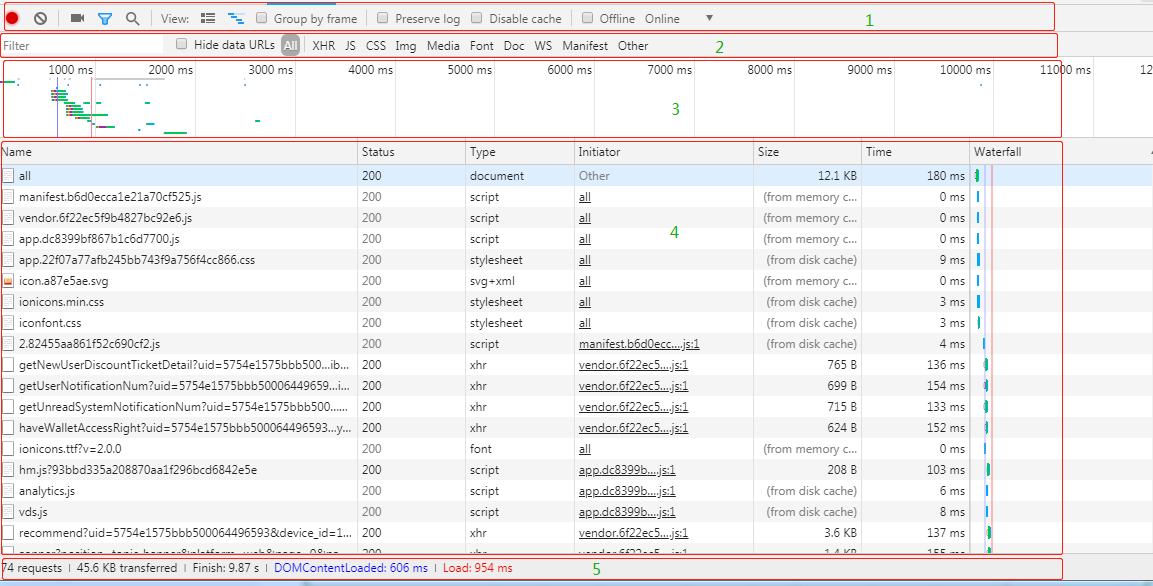Toggle capture screenshots camera icon
Screen dimensions: 1153x586
[x=78, y=18]
